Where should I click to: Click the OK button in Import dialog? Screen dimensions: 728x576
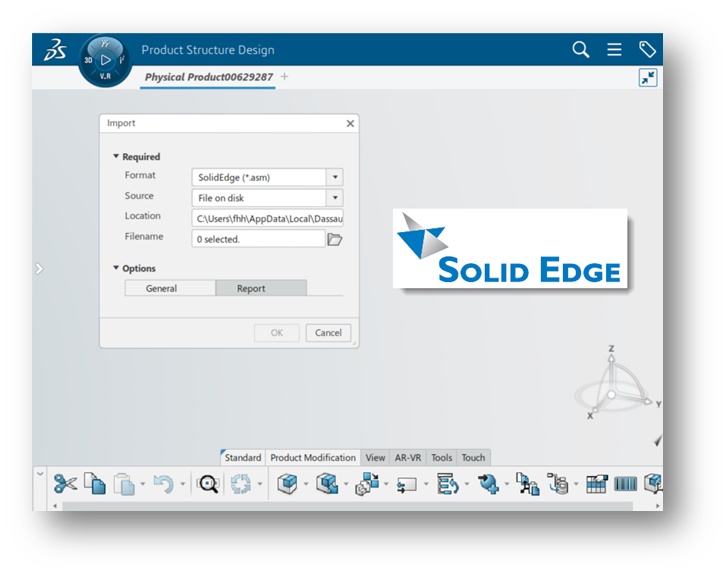point(277,333)
